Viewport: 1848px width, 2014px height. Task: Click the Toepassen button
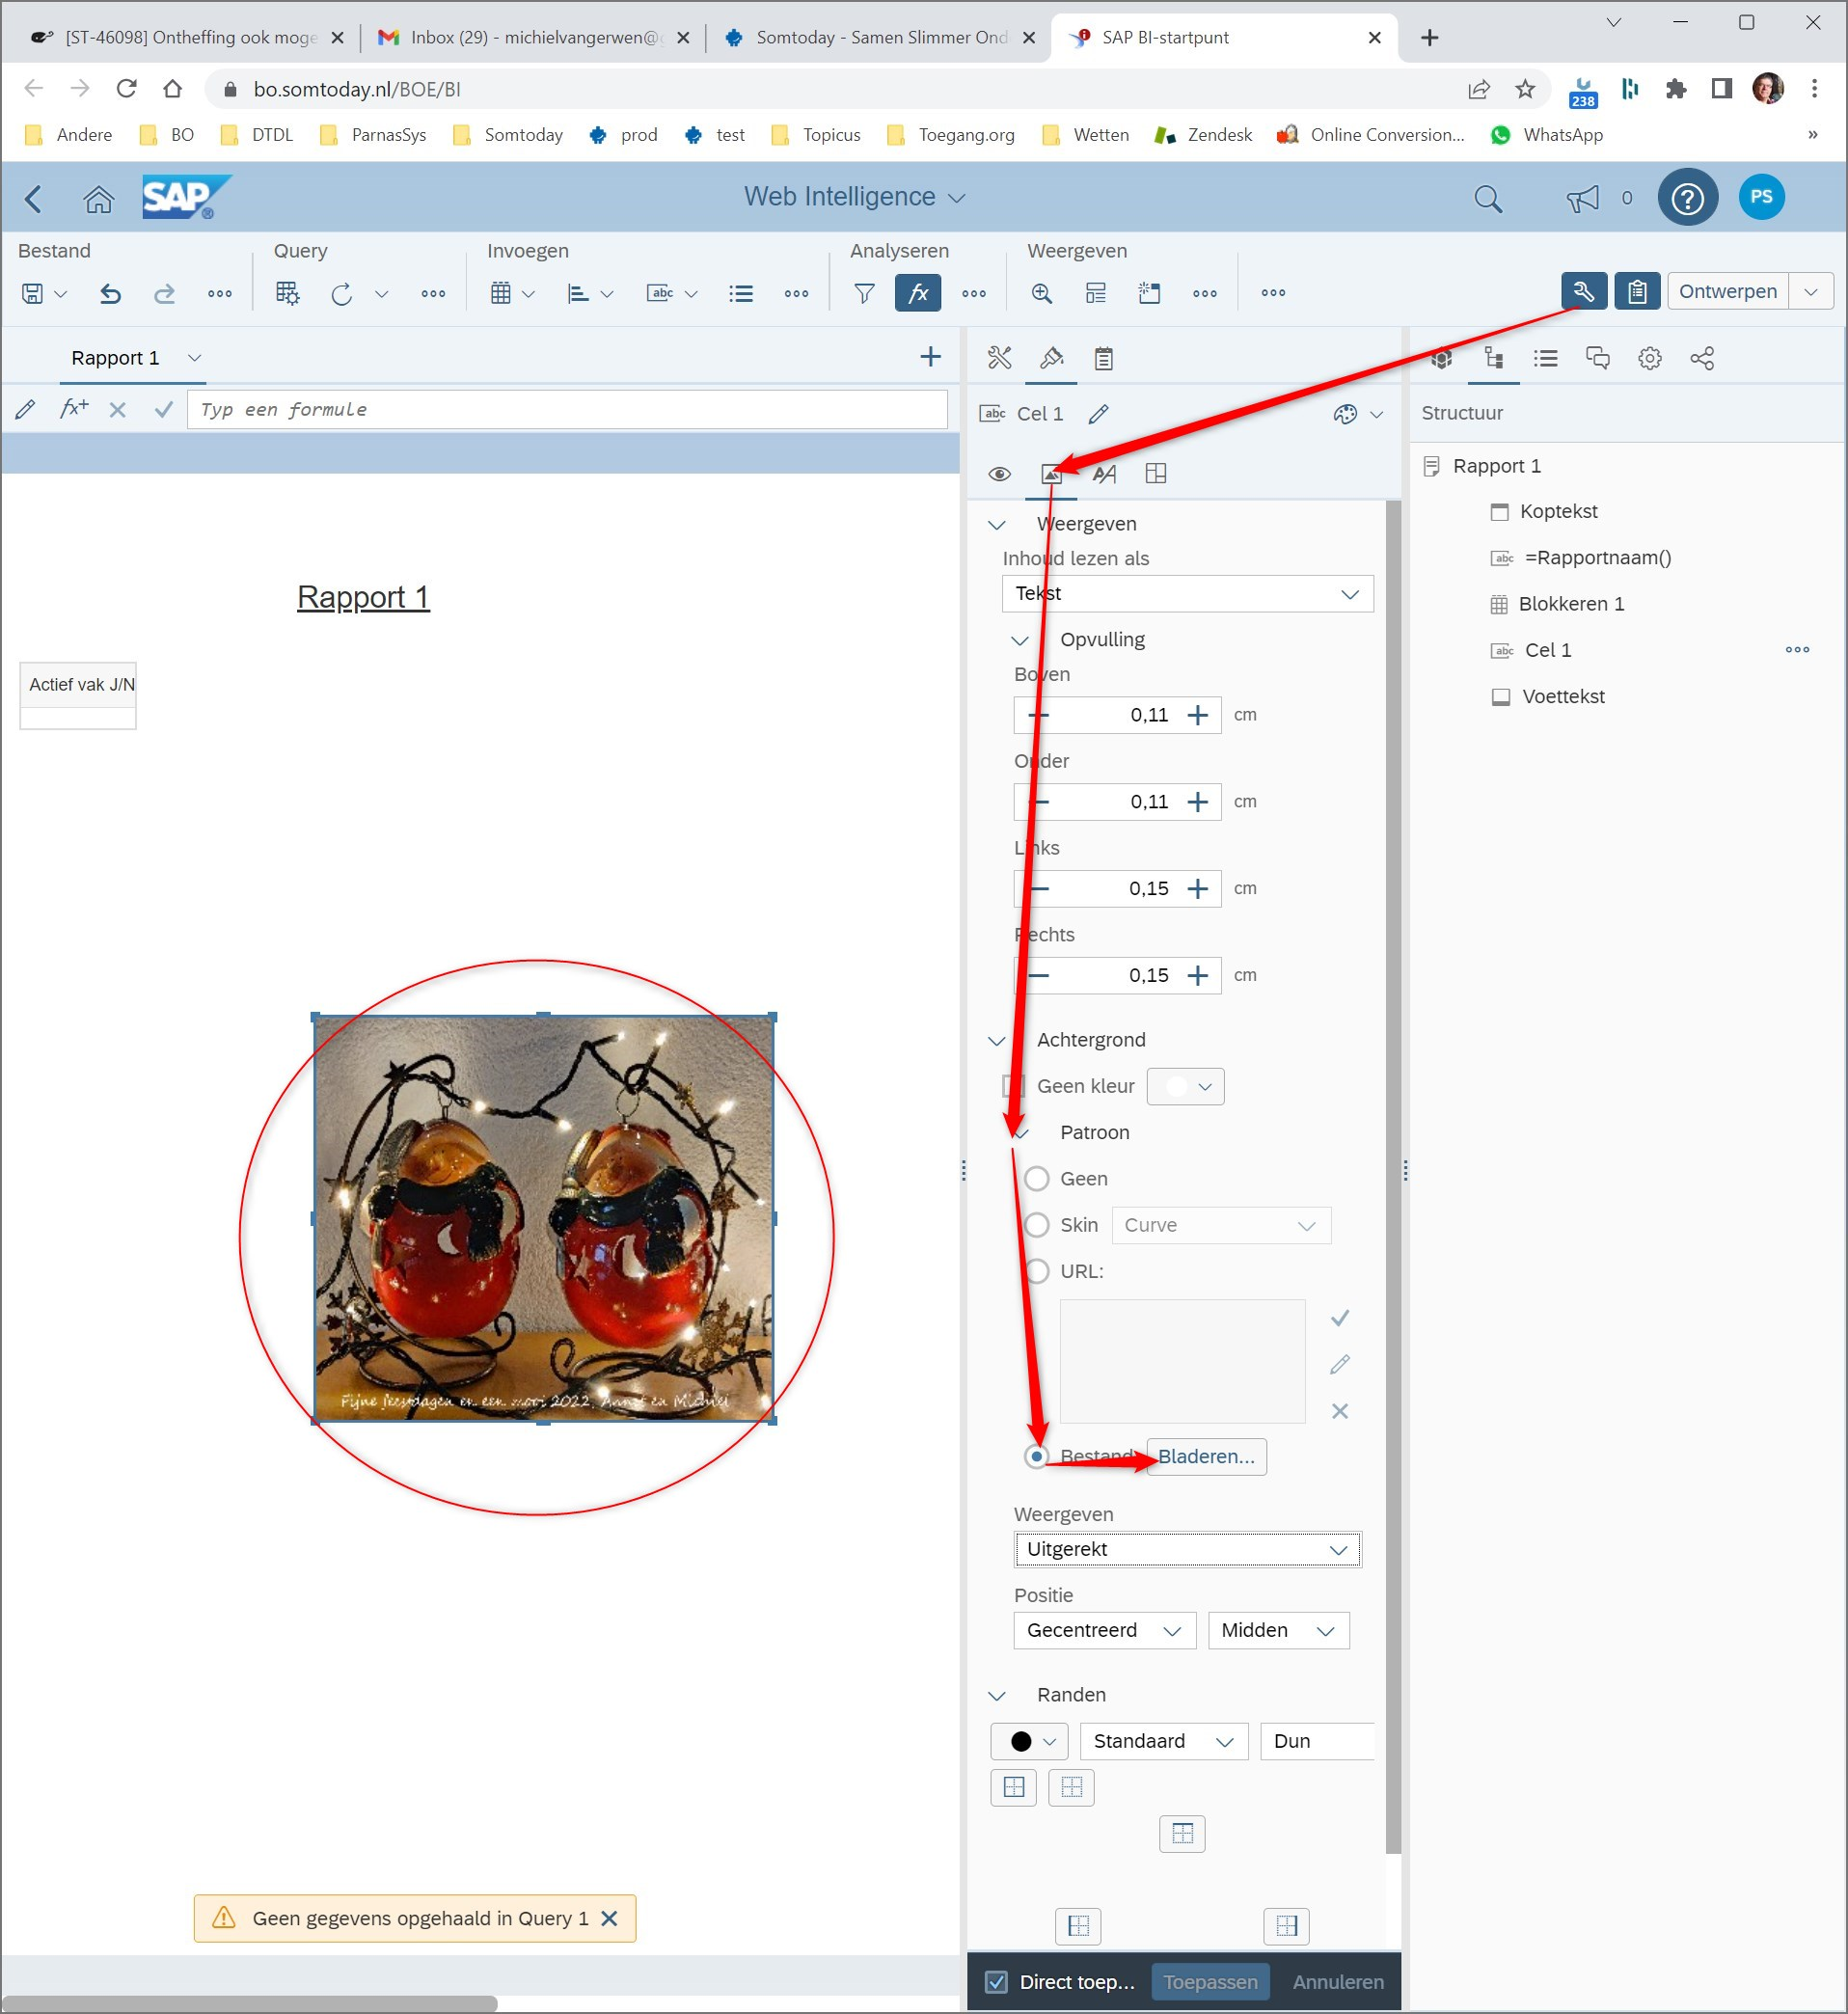point(1210,1982)
